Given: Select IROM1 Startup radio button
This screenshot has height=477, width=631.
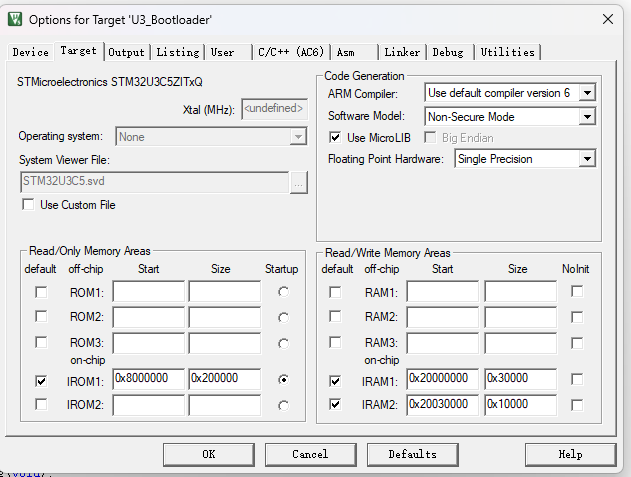Looking at the screenshot, I should [x=283, y=380].
